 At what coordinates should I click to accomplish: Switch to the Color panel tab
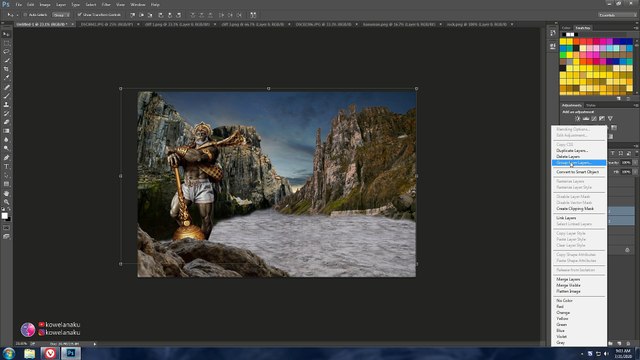point(566,28)
